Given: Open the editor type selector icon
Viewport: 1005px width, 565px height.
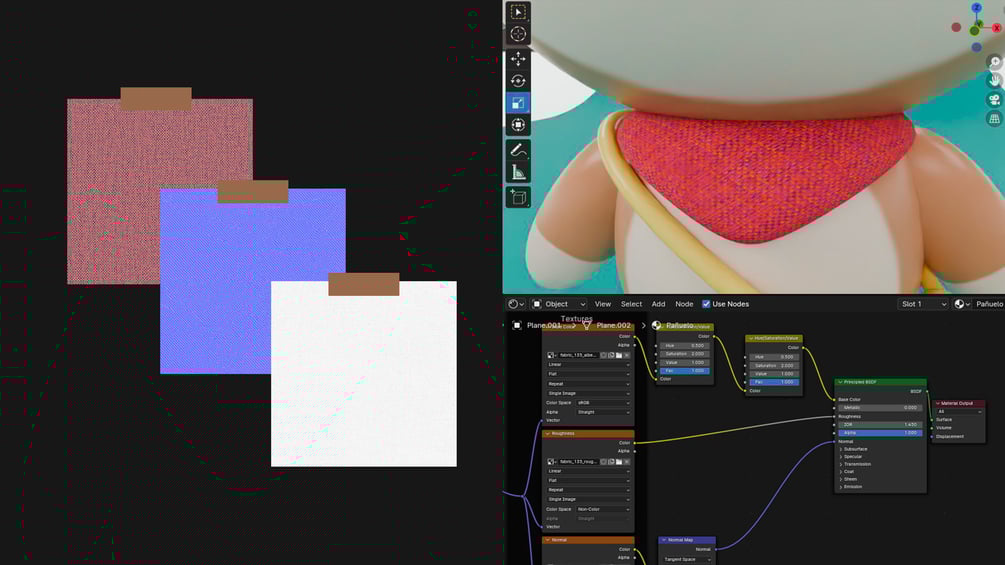Looking at the screenshot, I should tap(516, 304).
